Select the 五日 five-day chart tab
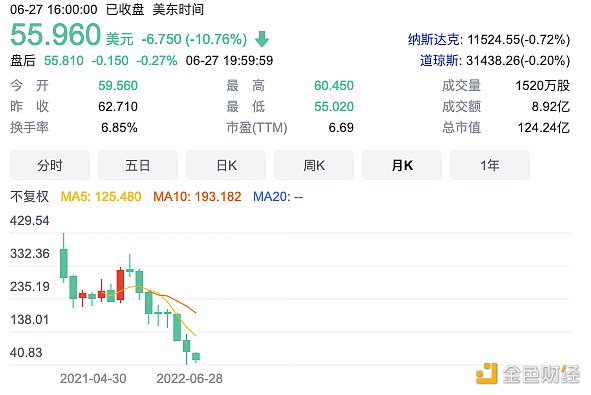Screen dimensions: 591x395 (138, 165)
